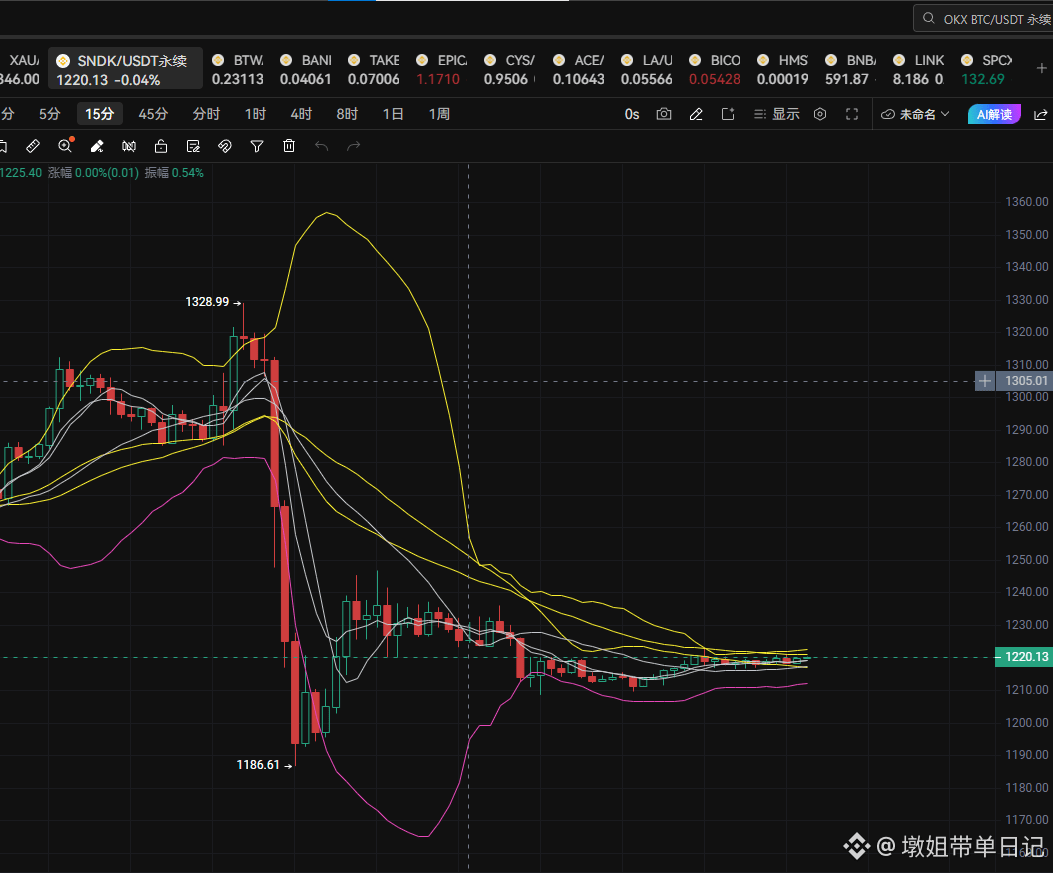Toggle the magnet snap tool
The width and height of the screenshot is (1053, 873).
(225, 146)
